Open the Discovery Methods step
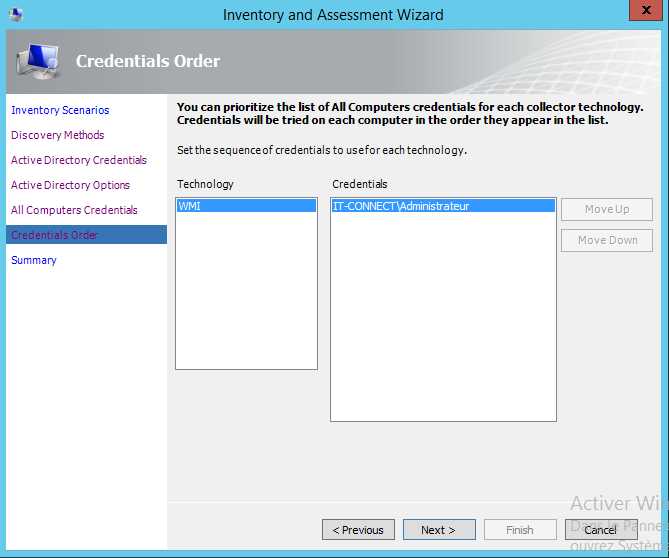The width and height of the screenshot is (669, 558). click(x=57, y=135)
